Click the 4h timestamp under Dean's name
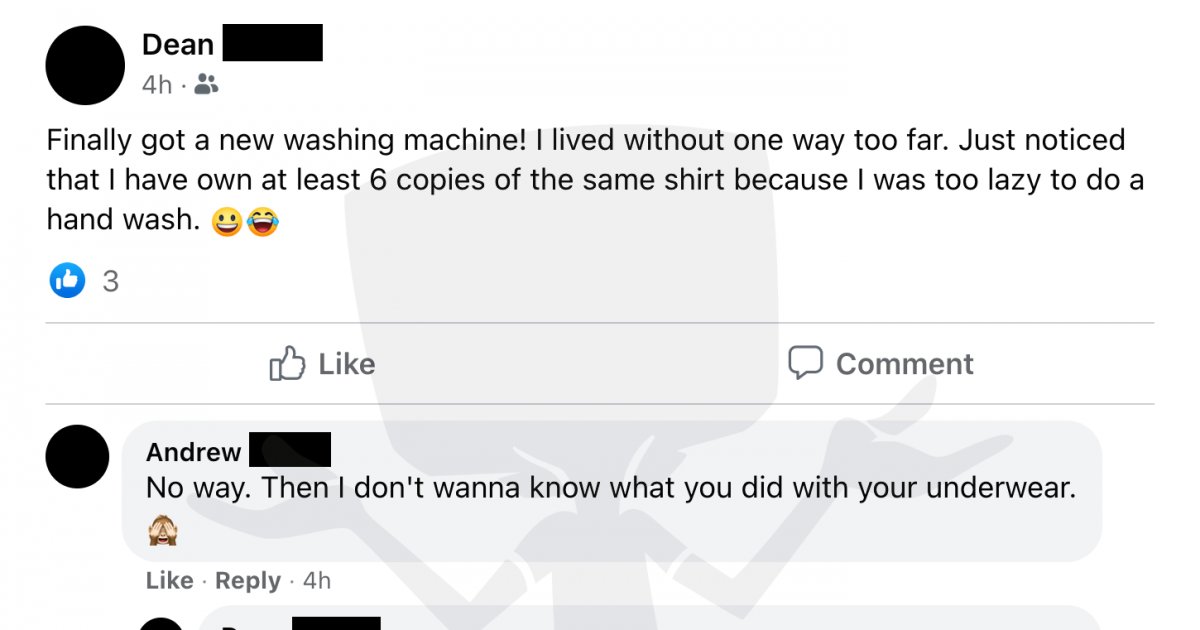This screenshot has width=1200, height=630. point(157,85)
